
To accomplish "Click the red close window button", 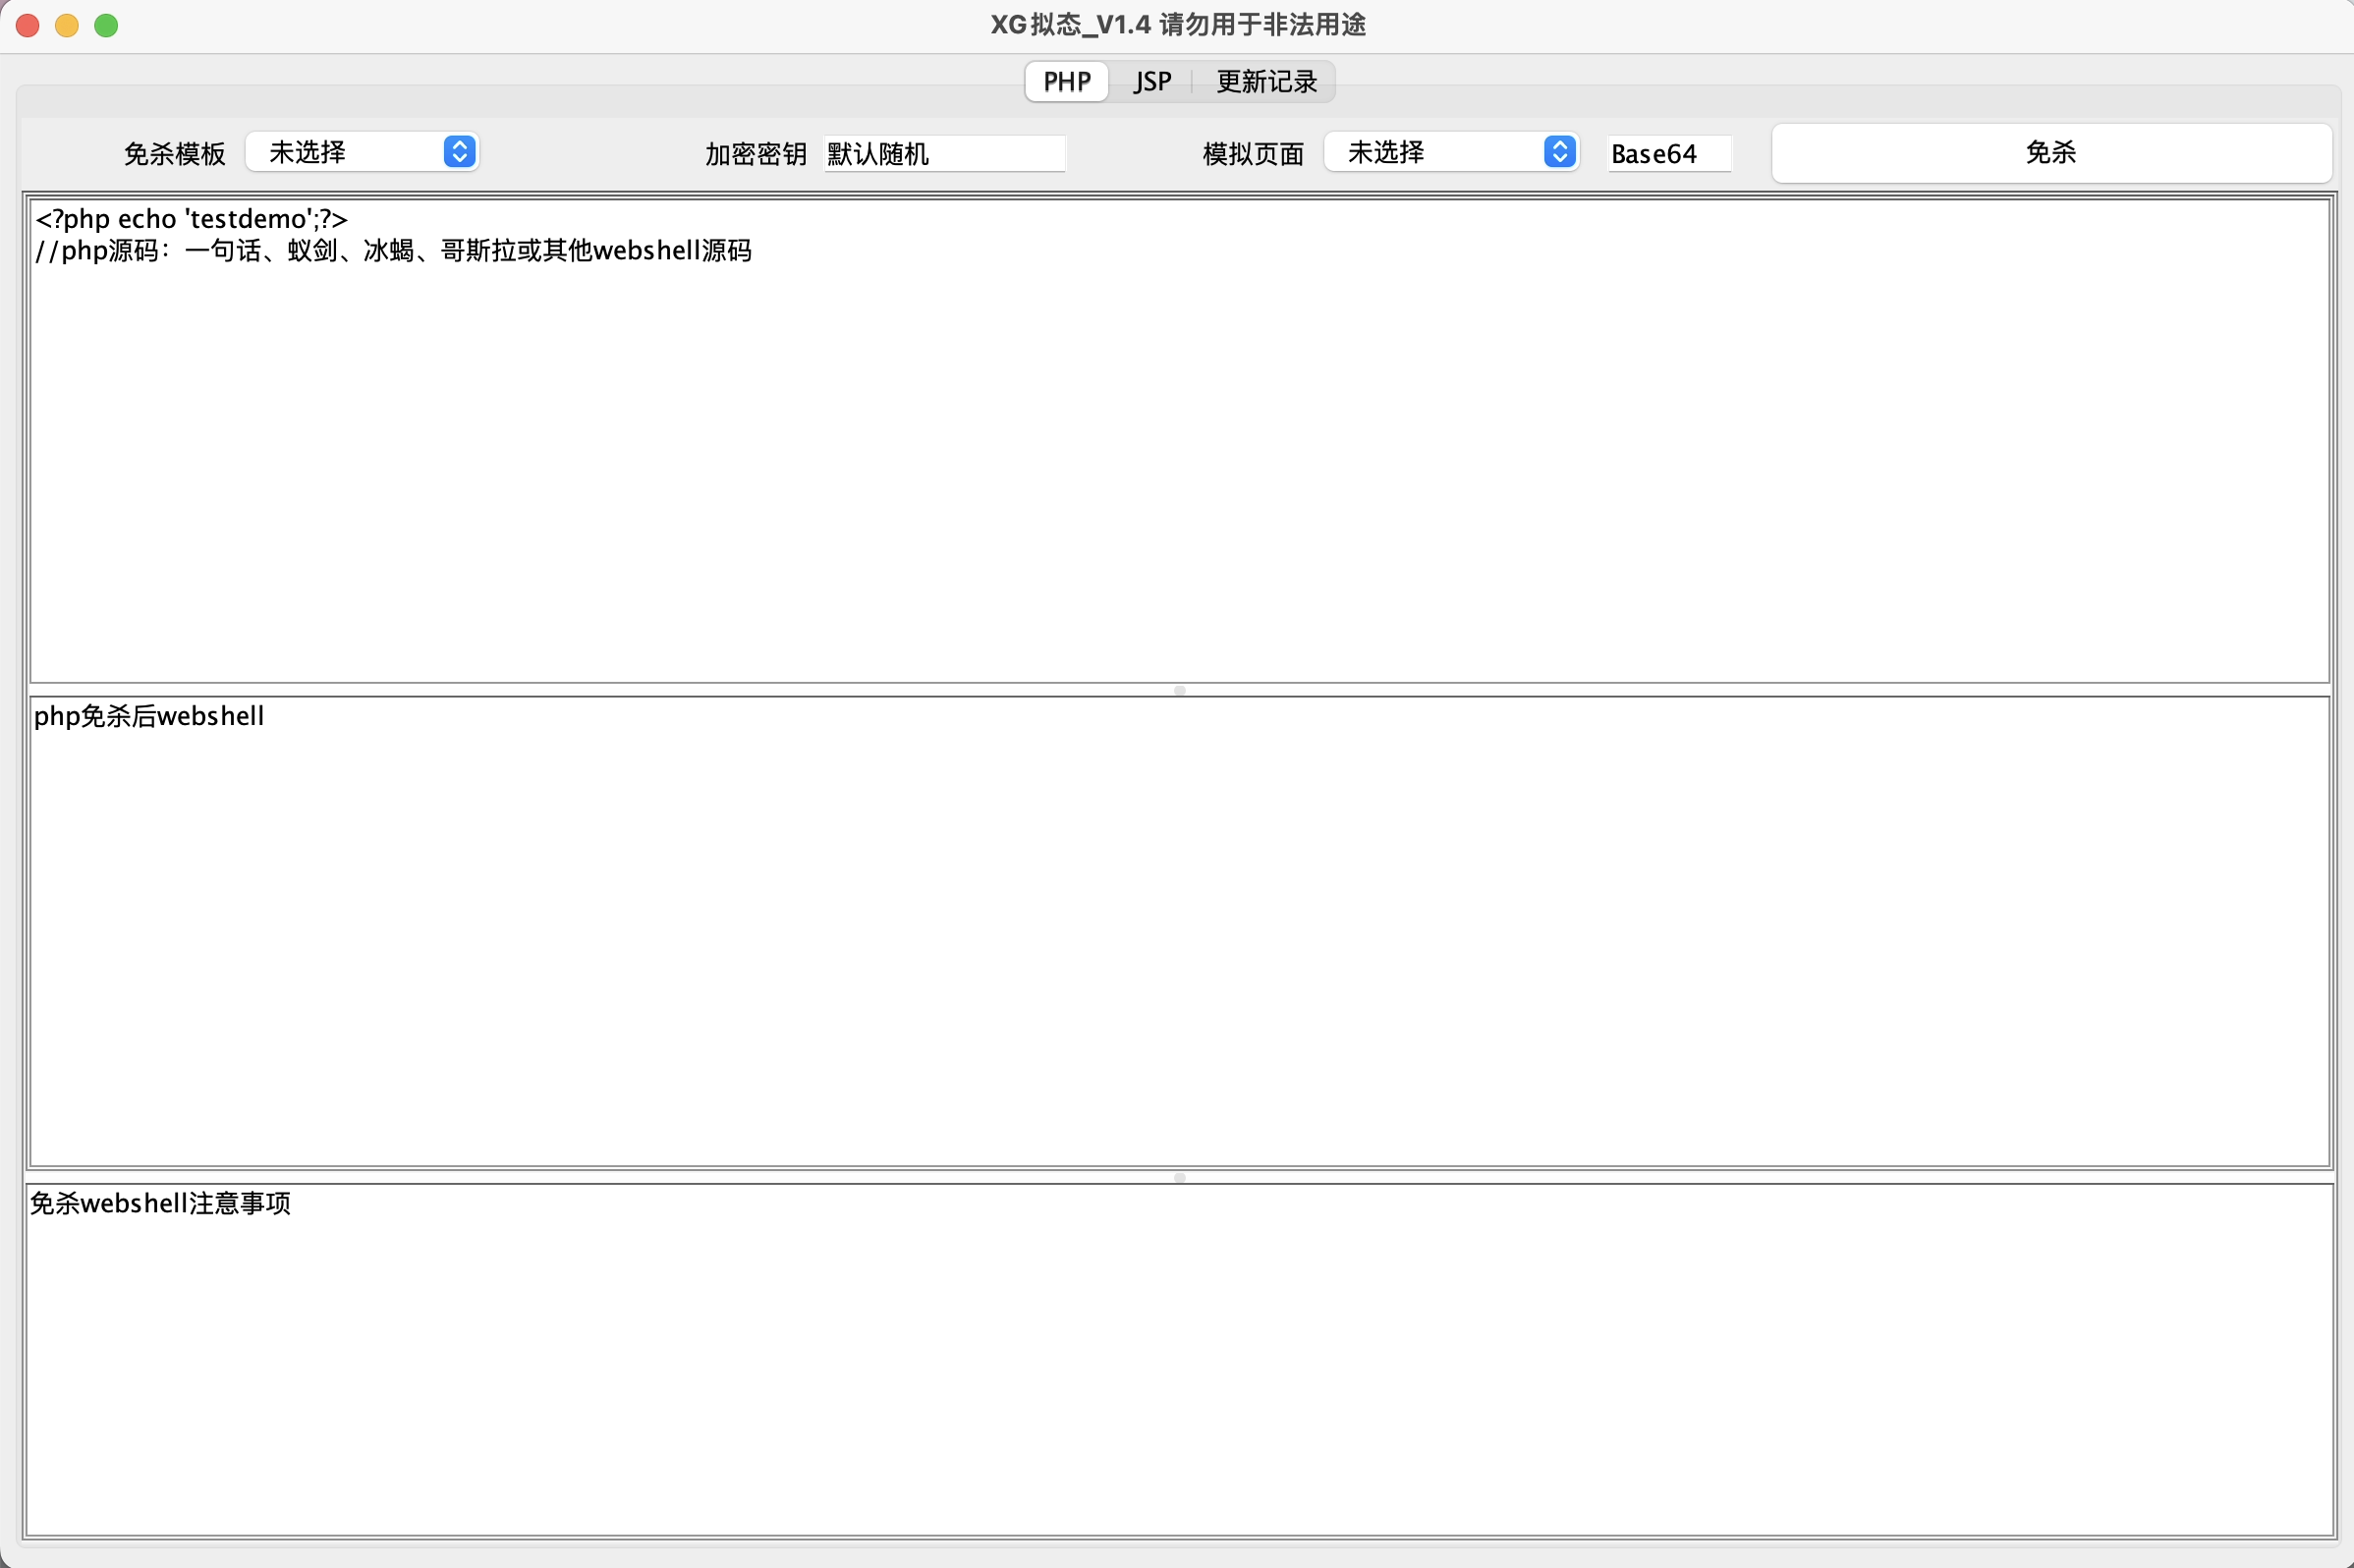I will (x=28, y=25).
